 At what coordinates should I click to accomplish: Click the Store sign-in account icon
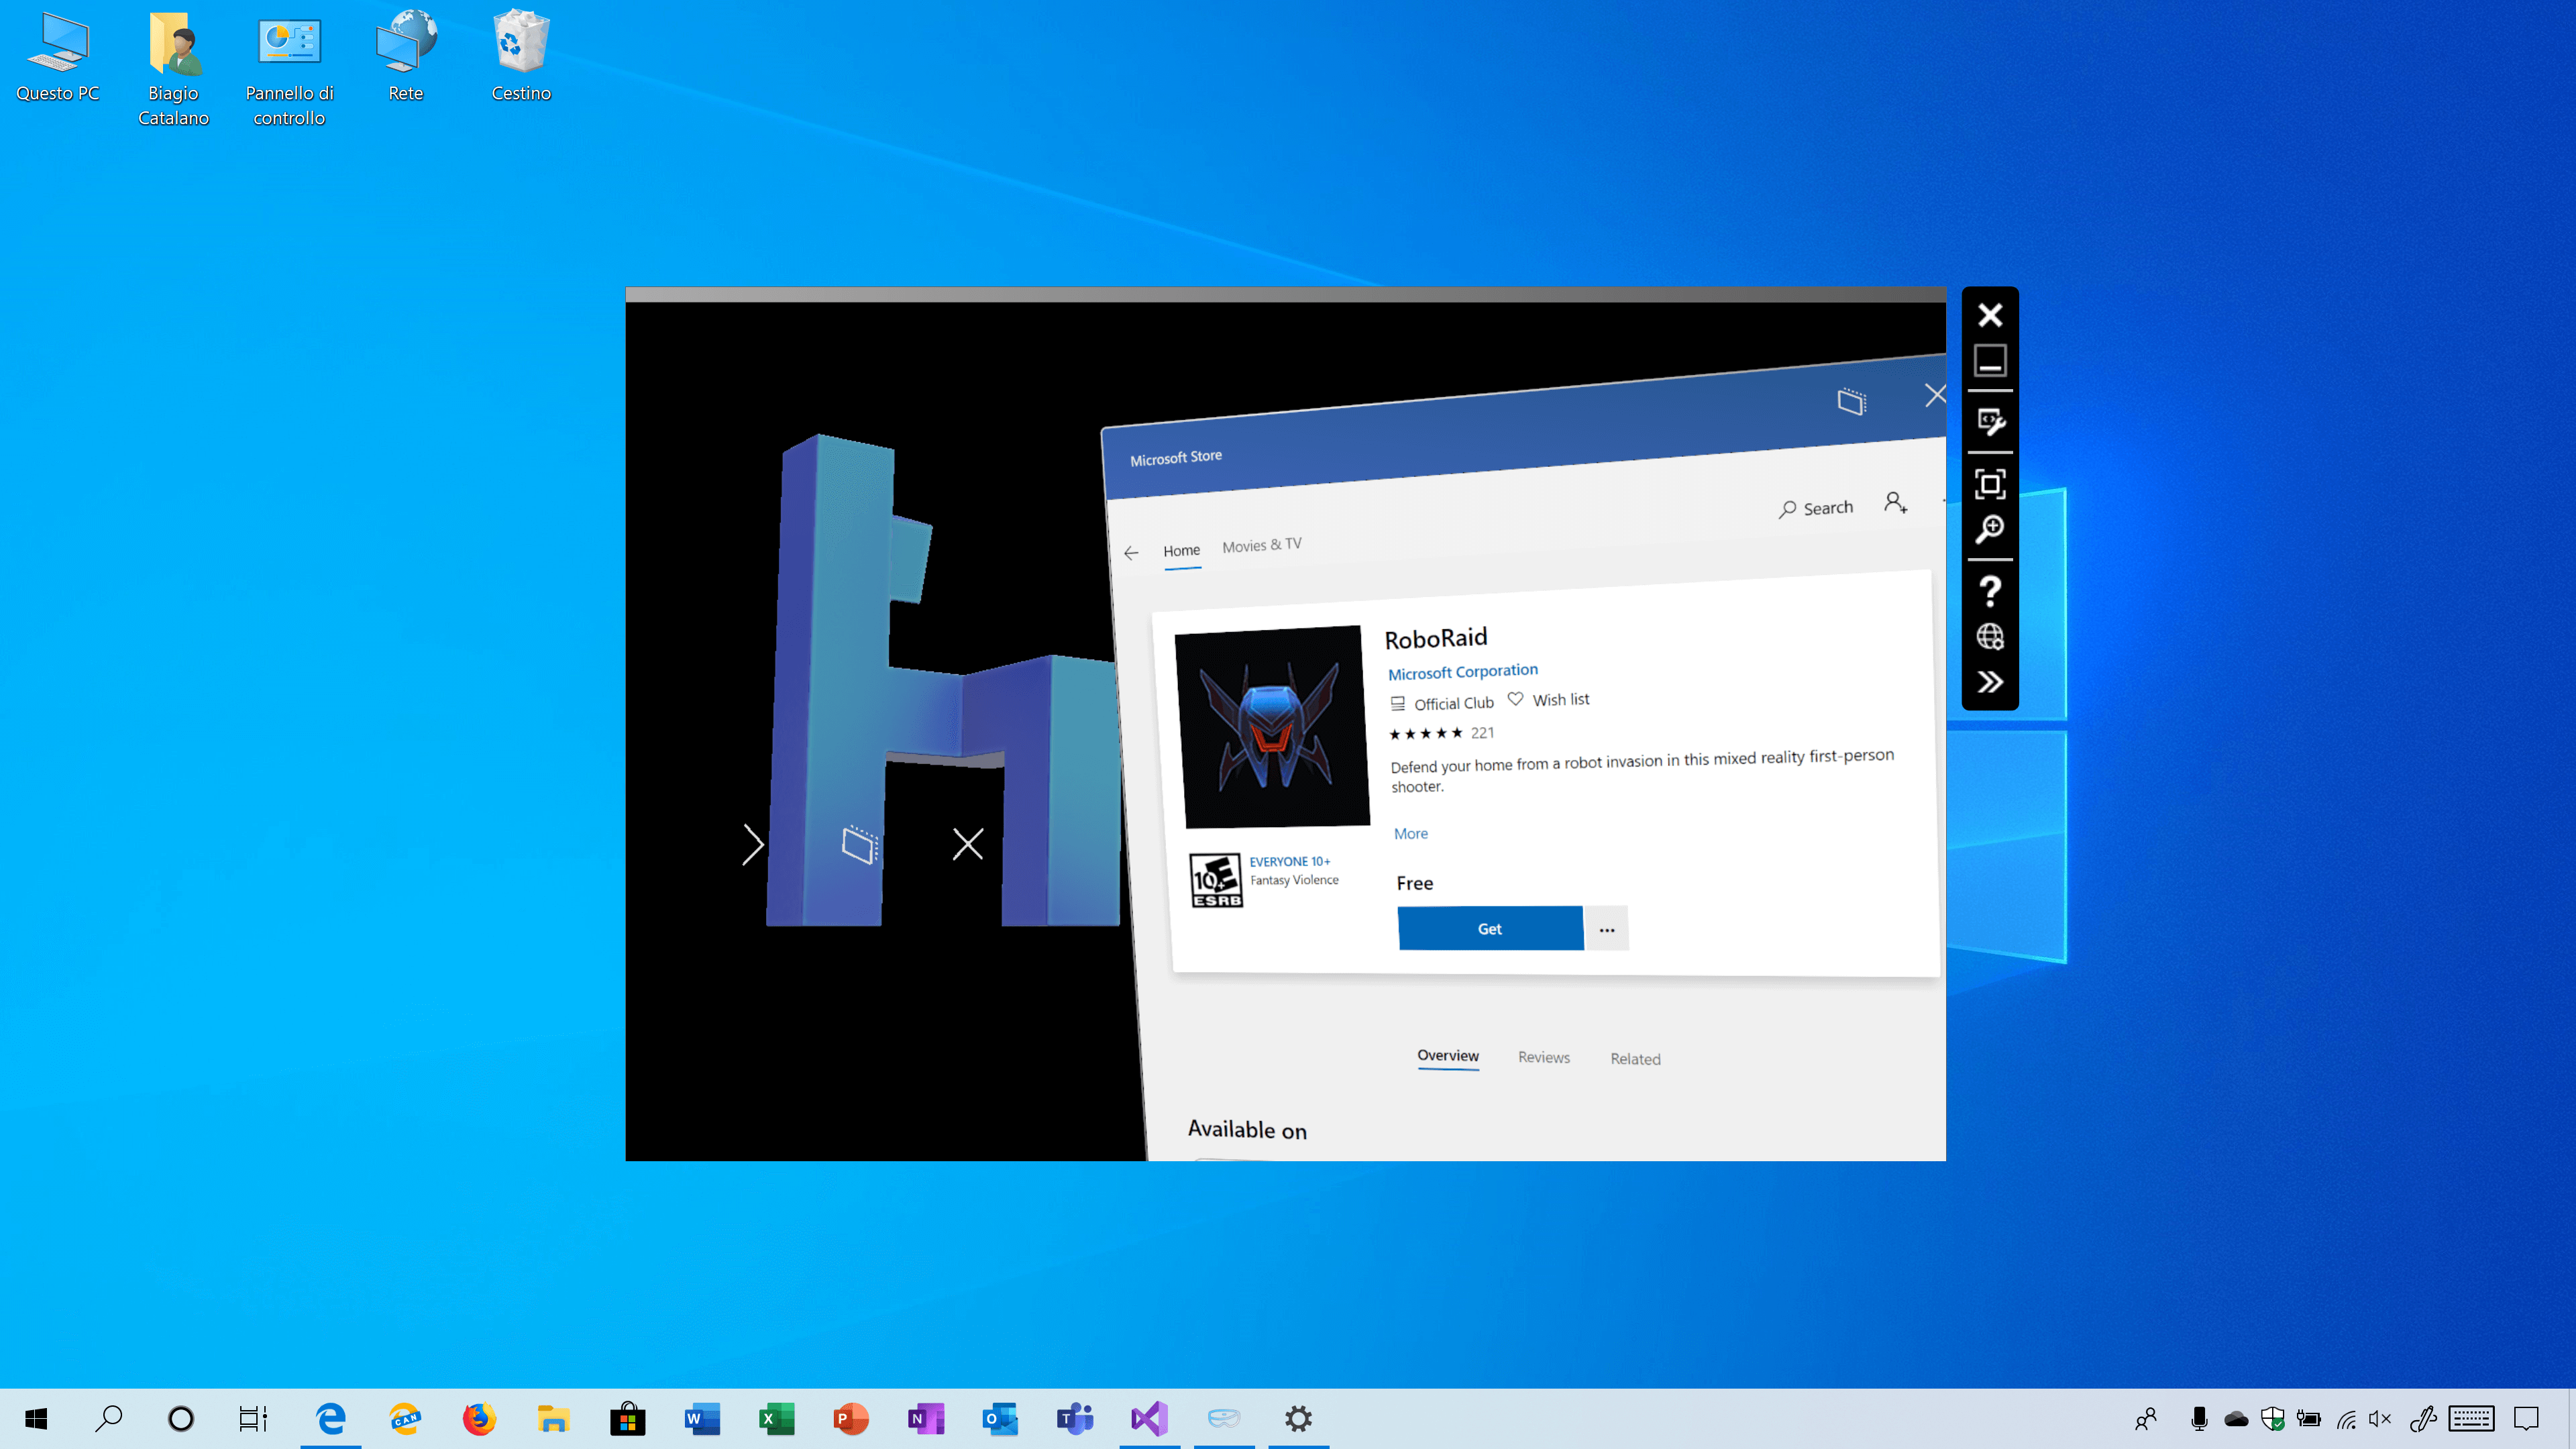click(x=1895, y=502)
